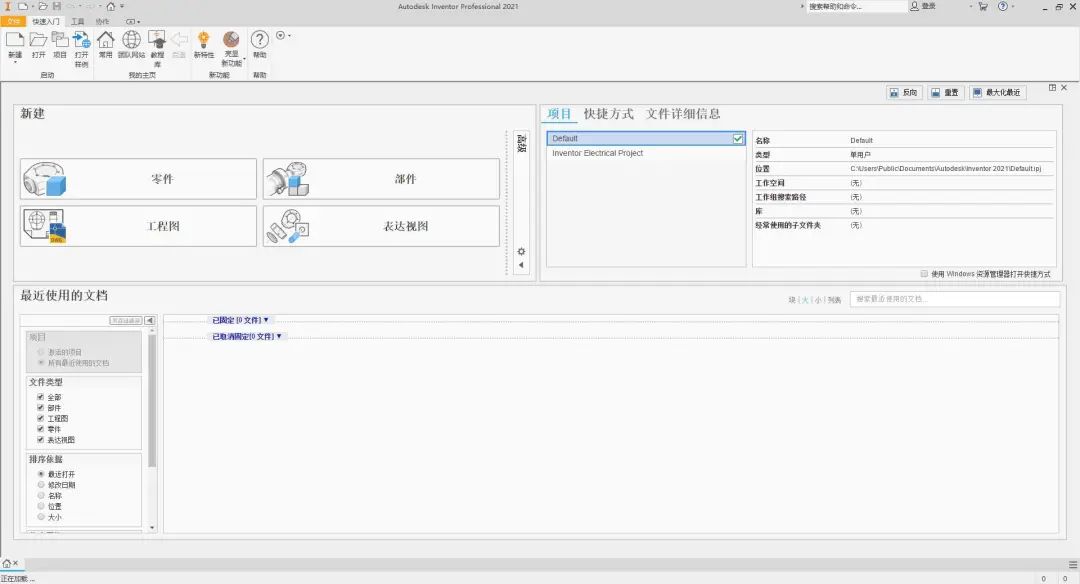1080x584 pixels.
Task: Expand the 亮显新功能 dropdown arrow
Action: coord(244,59)
